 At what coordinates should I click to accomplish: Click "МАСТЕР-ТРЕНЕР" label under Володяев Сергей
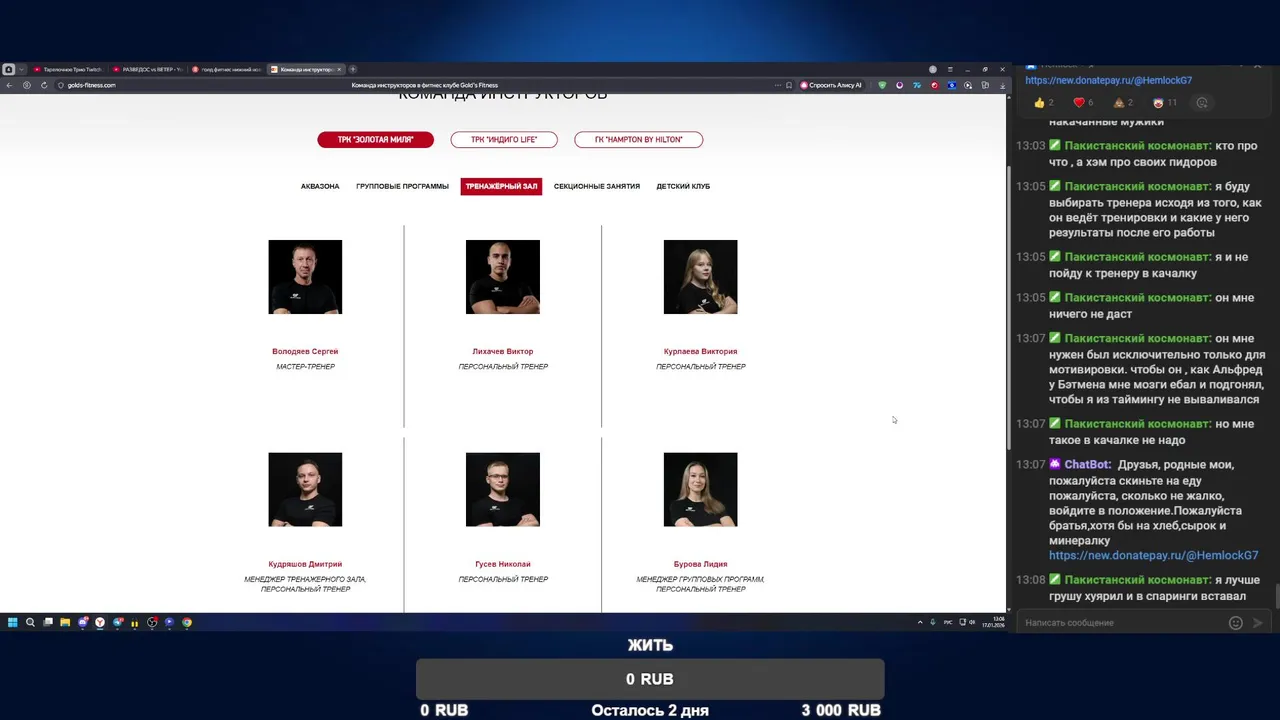[x=305, y=367]
